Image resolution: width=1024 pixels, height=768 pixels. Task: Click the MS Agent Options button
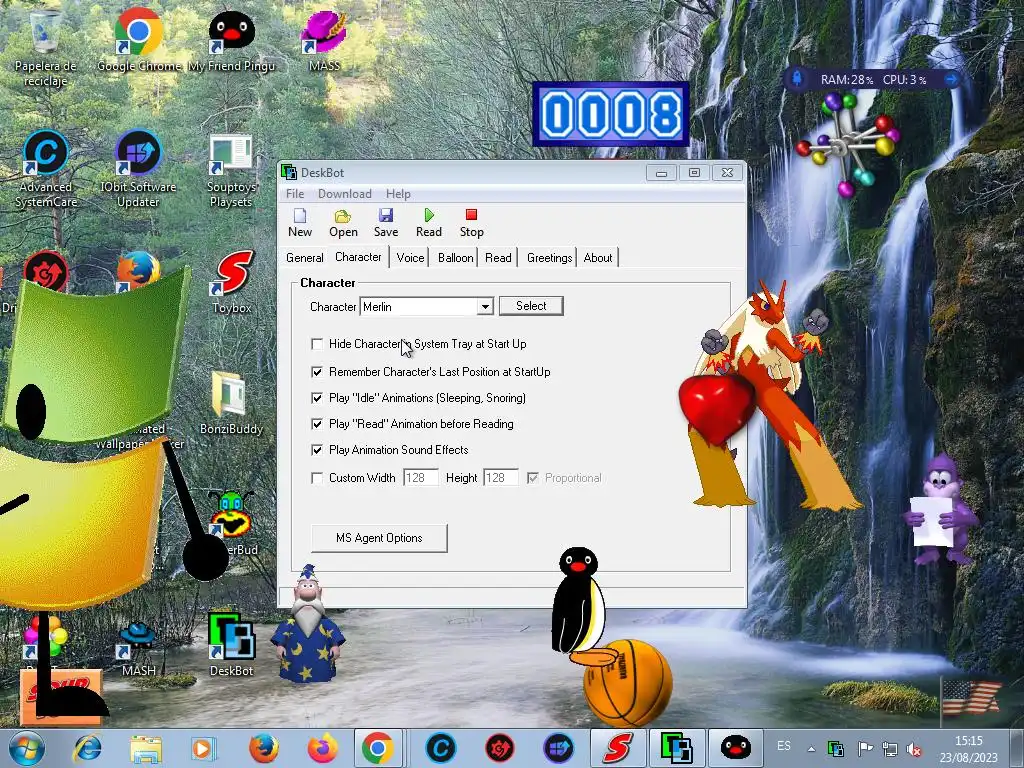[x=379, y=538]
